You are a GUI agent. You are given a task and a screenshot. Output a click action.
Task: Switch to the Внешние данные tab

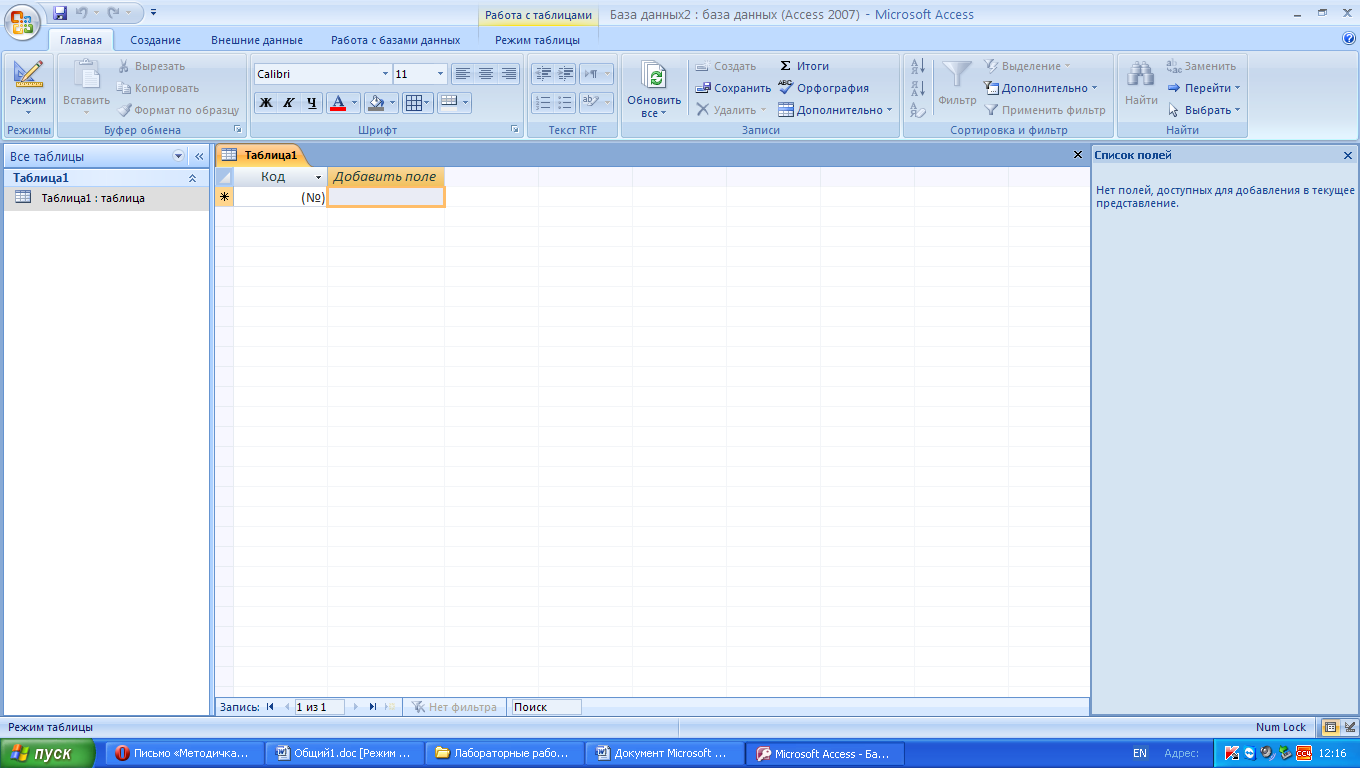257,40
